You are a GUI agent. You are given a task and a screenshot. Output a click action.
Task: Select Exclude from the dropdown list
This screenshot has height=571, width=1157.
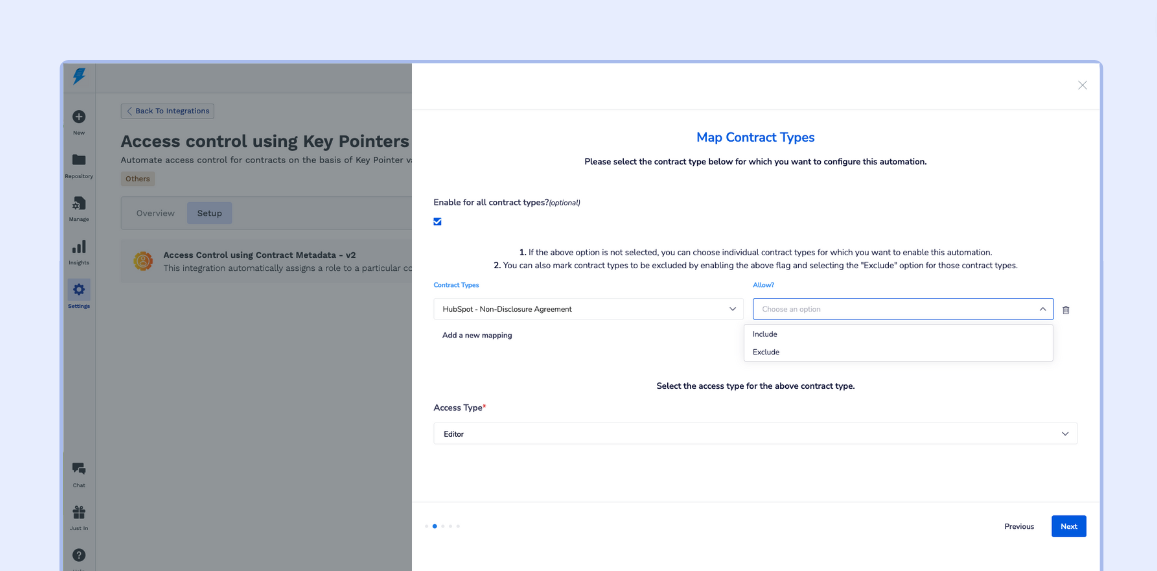(x=766, y=352)
